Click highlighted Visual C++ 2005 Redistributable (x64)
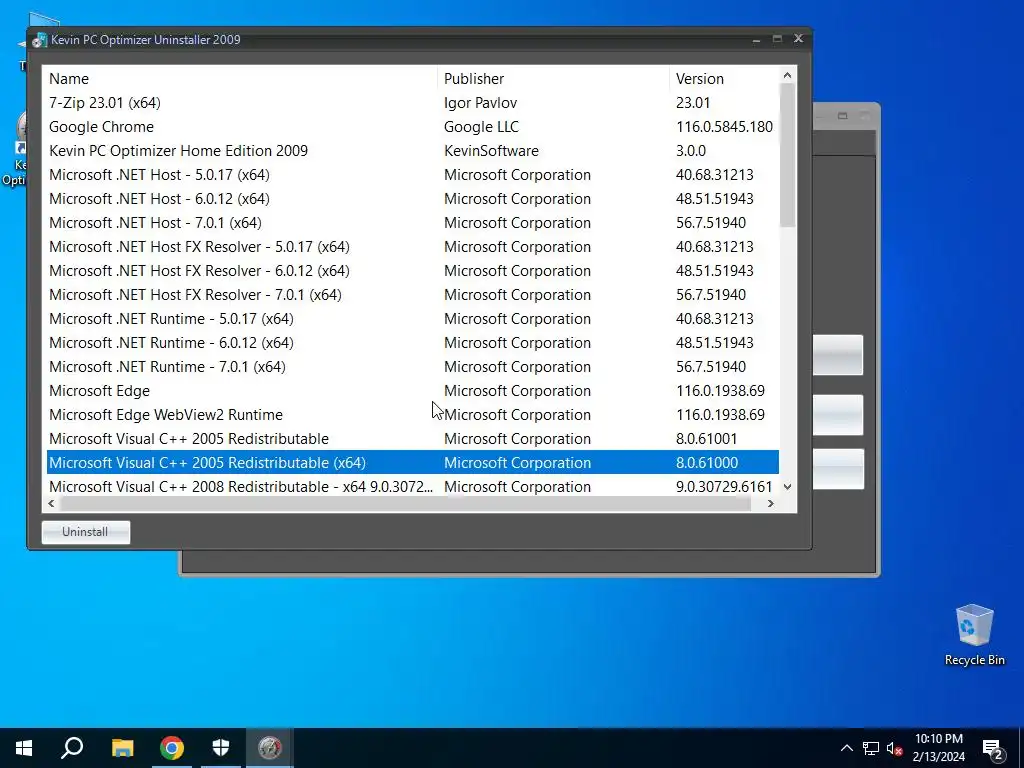 tap(413, 462)
